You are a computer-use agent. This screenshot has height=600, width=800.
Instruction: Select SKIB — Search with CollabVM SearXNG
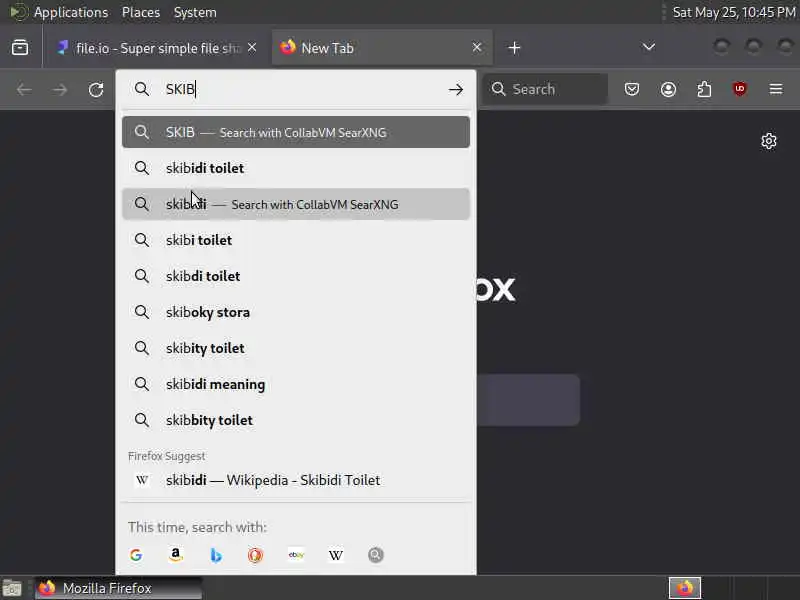[296, 132]
